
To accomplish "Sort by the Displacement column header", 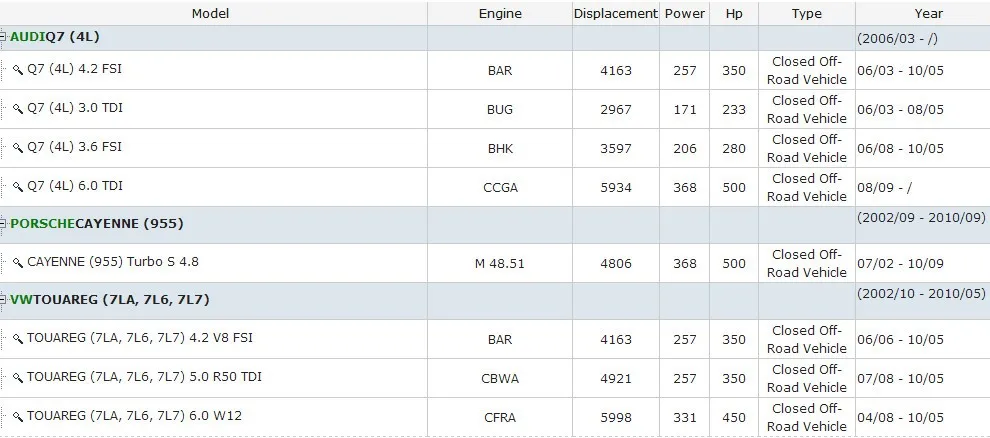I will coord(616,13).
